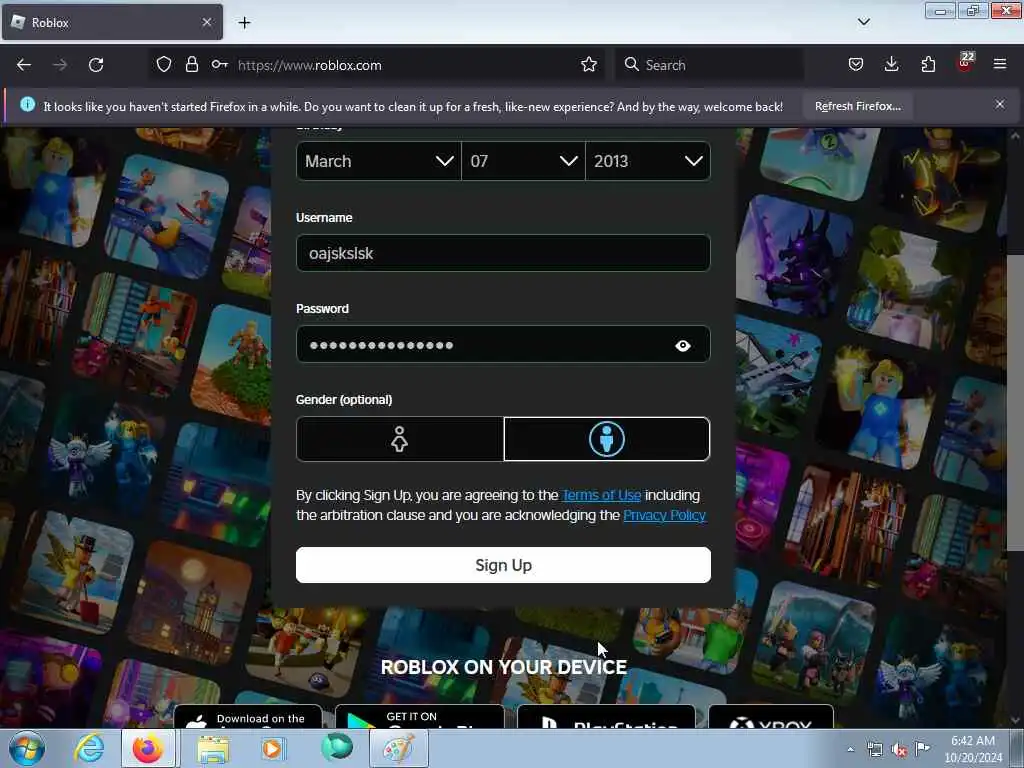
Task: Open the Terms of Use link
Action: point(601,495)
